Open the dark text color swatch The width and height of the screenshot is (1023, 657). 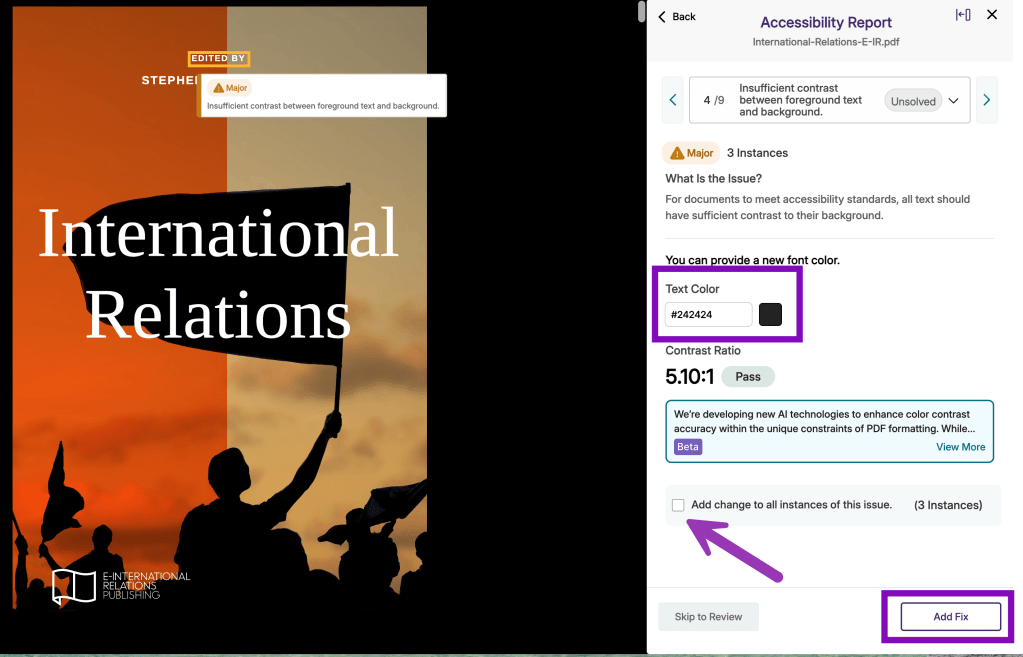click(x=771, y=314)
